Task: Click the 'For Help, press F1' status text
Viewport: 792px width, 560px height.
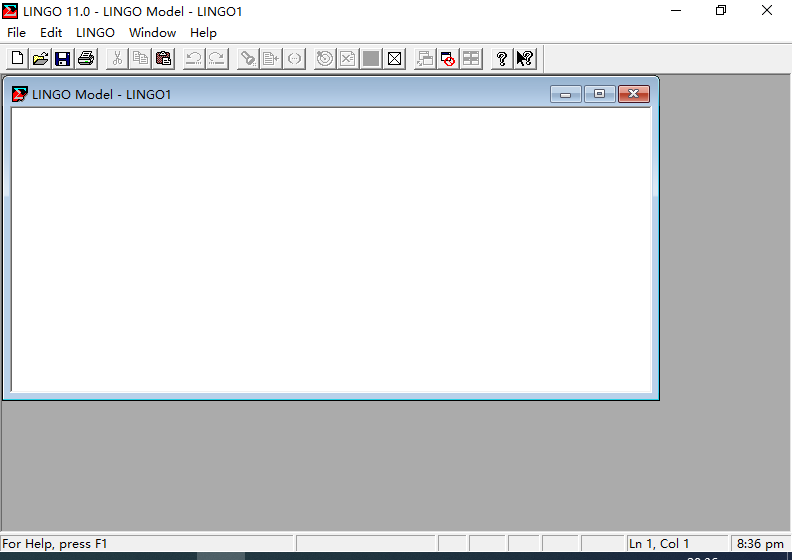Action: pos(55,544)
